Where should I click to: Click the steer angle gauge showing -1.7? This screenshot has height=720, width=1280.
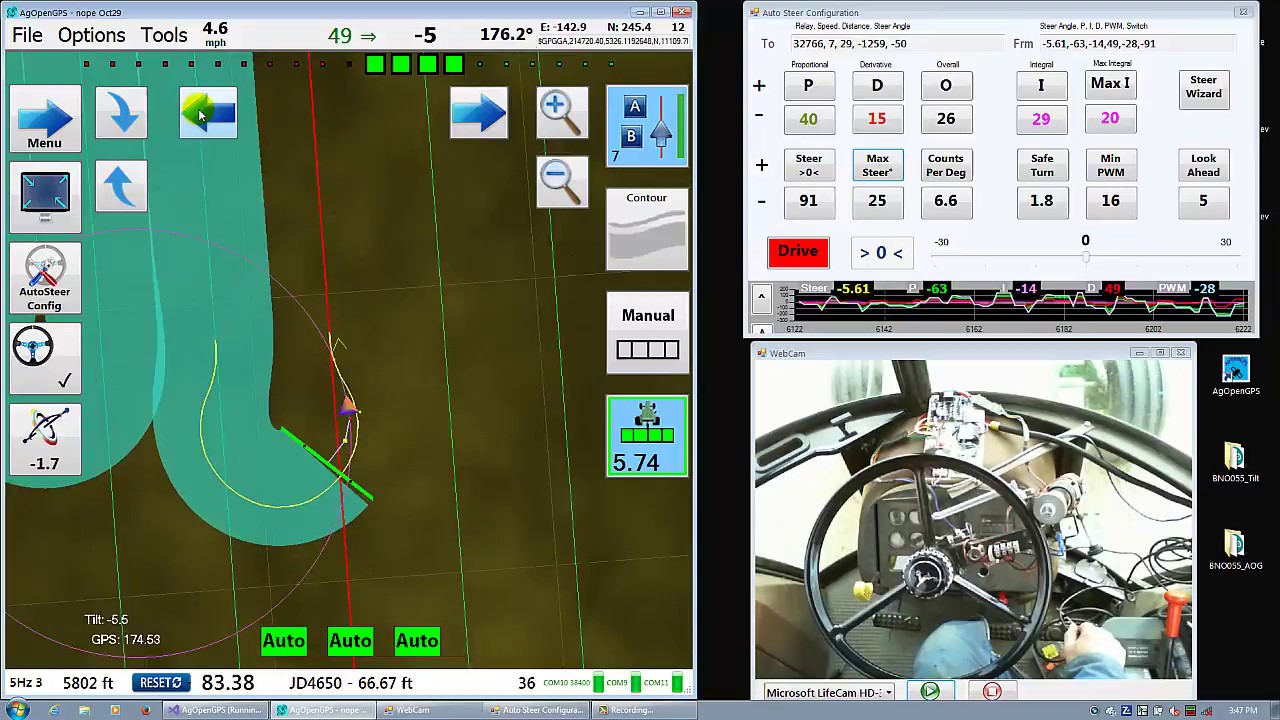click(45, 439)
